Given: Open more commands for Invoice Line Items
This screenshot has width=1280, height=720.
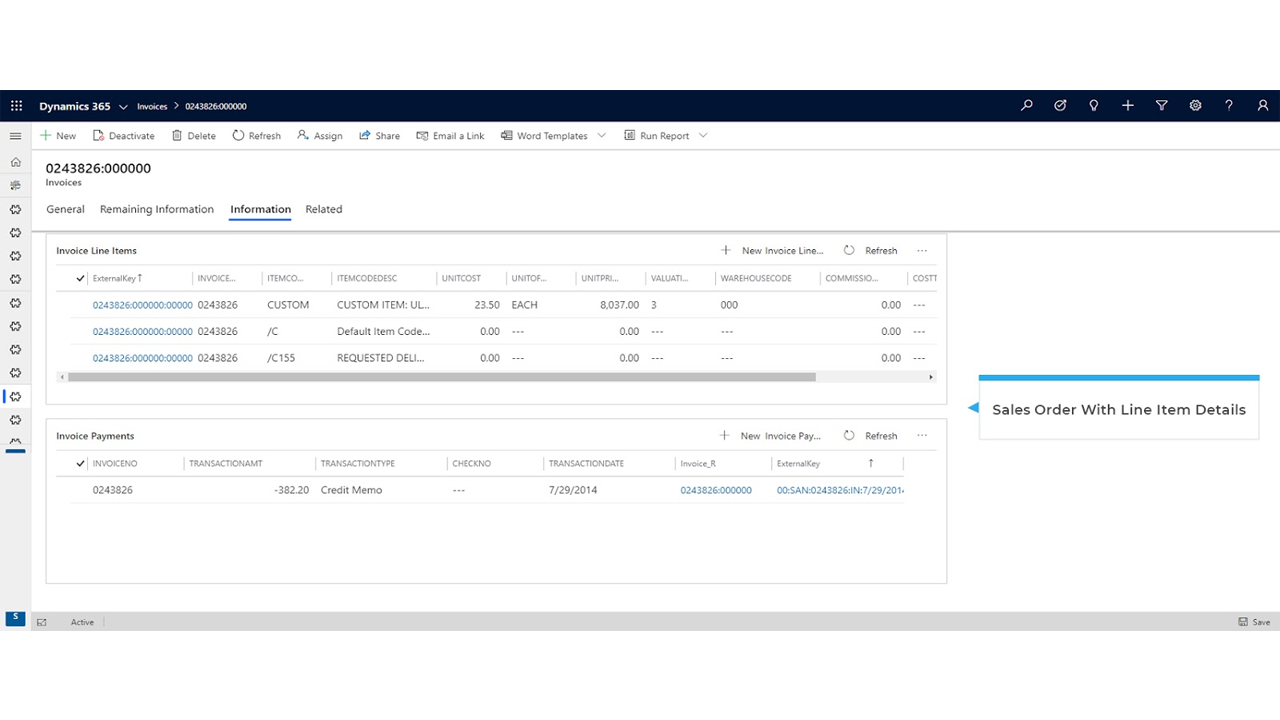Looking at the screenshot, I should [922, 251].
